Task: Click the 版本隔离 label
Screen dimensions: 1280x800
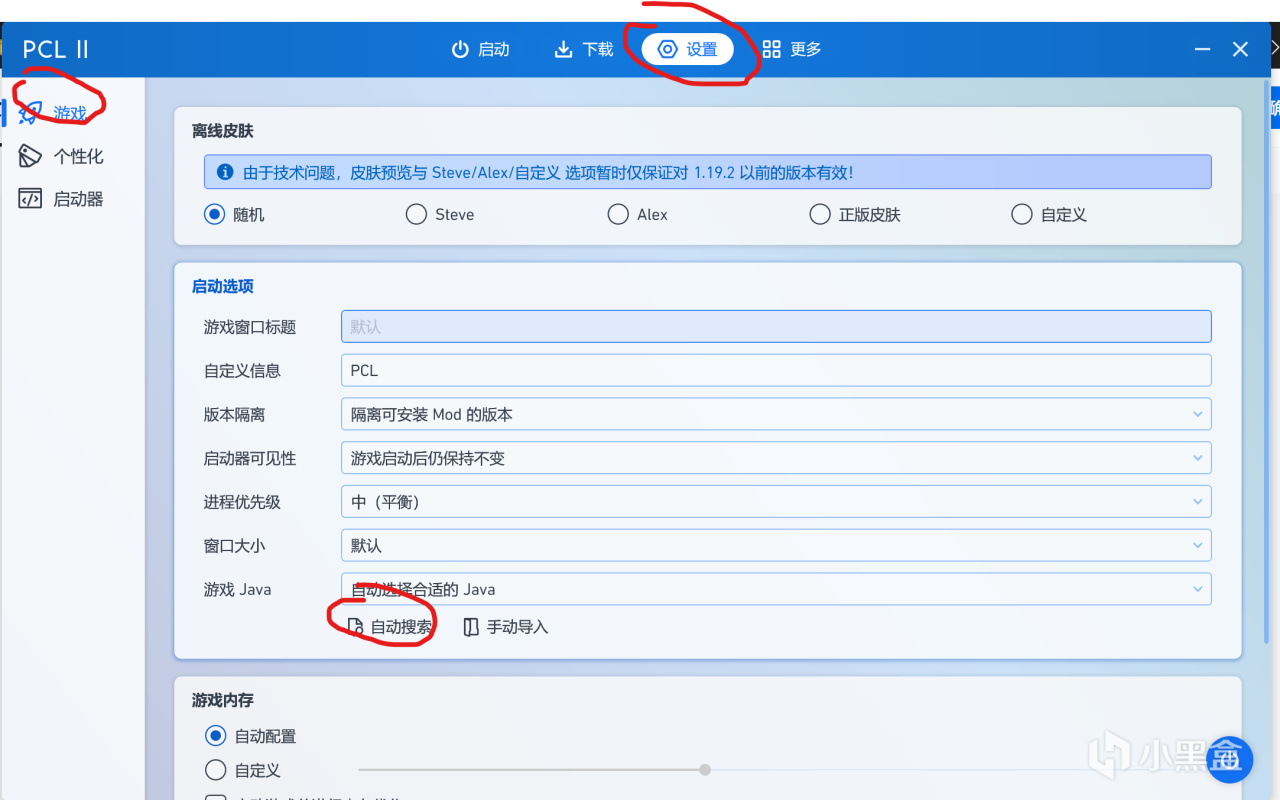Action: [x=235, y=414]
